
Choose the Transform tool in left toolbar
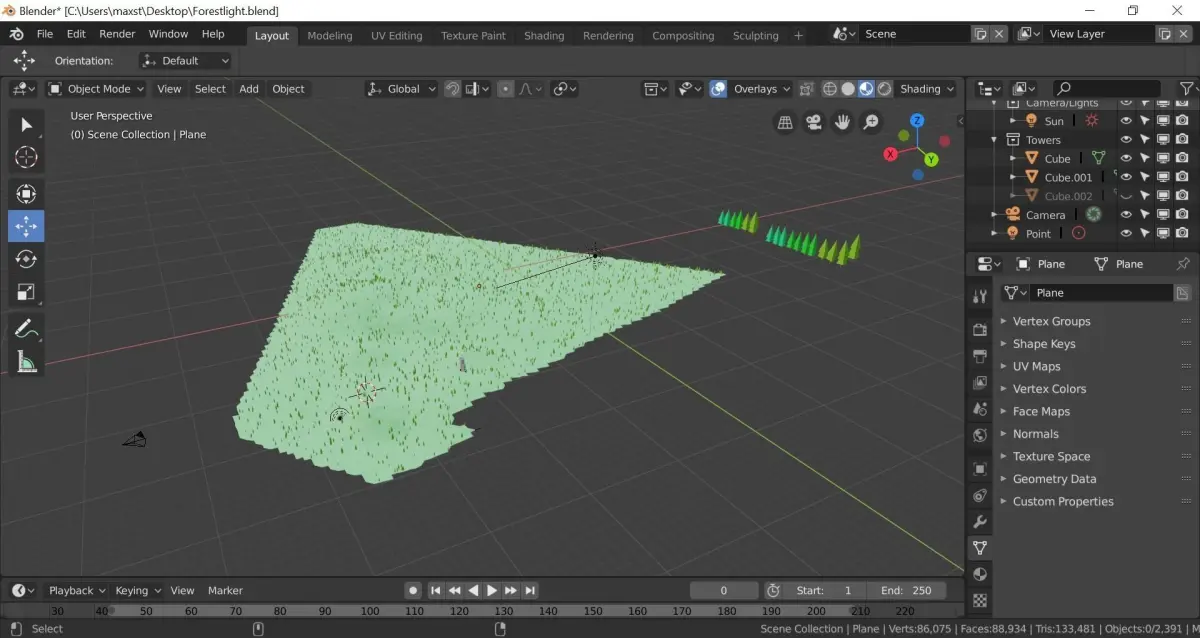pyautogui.click(x=26, y=193)
